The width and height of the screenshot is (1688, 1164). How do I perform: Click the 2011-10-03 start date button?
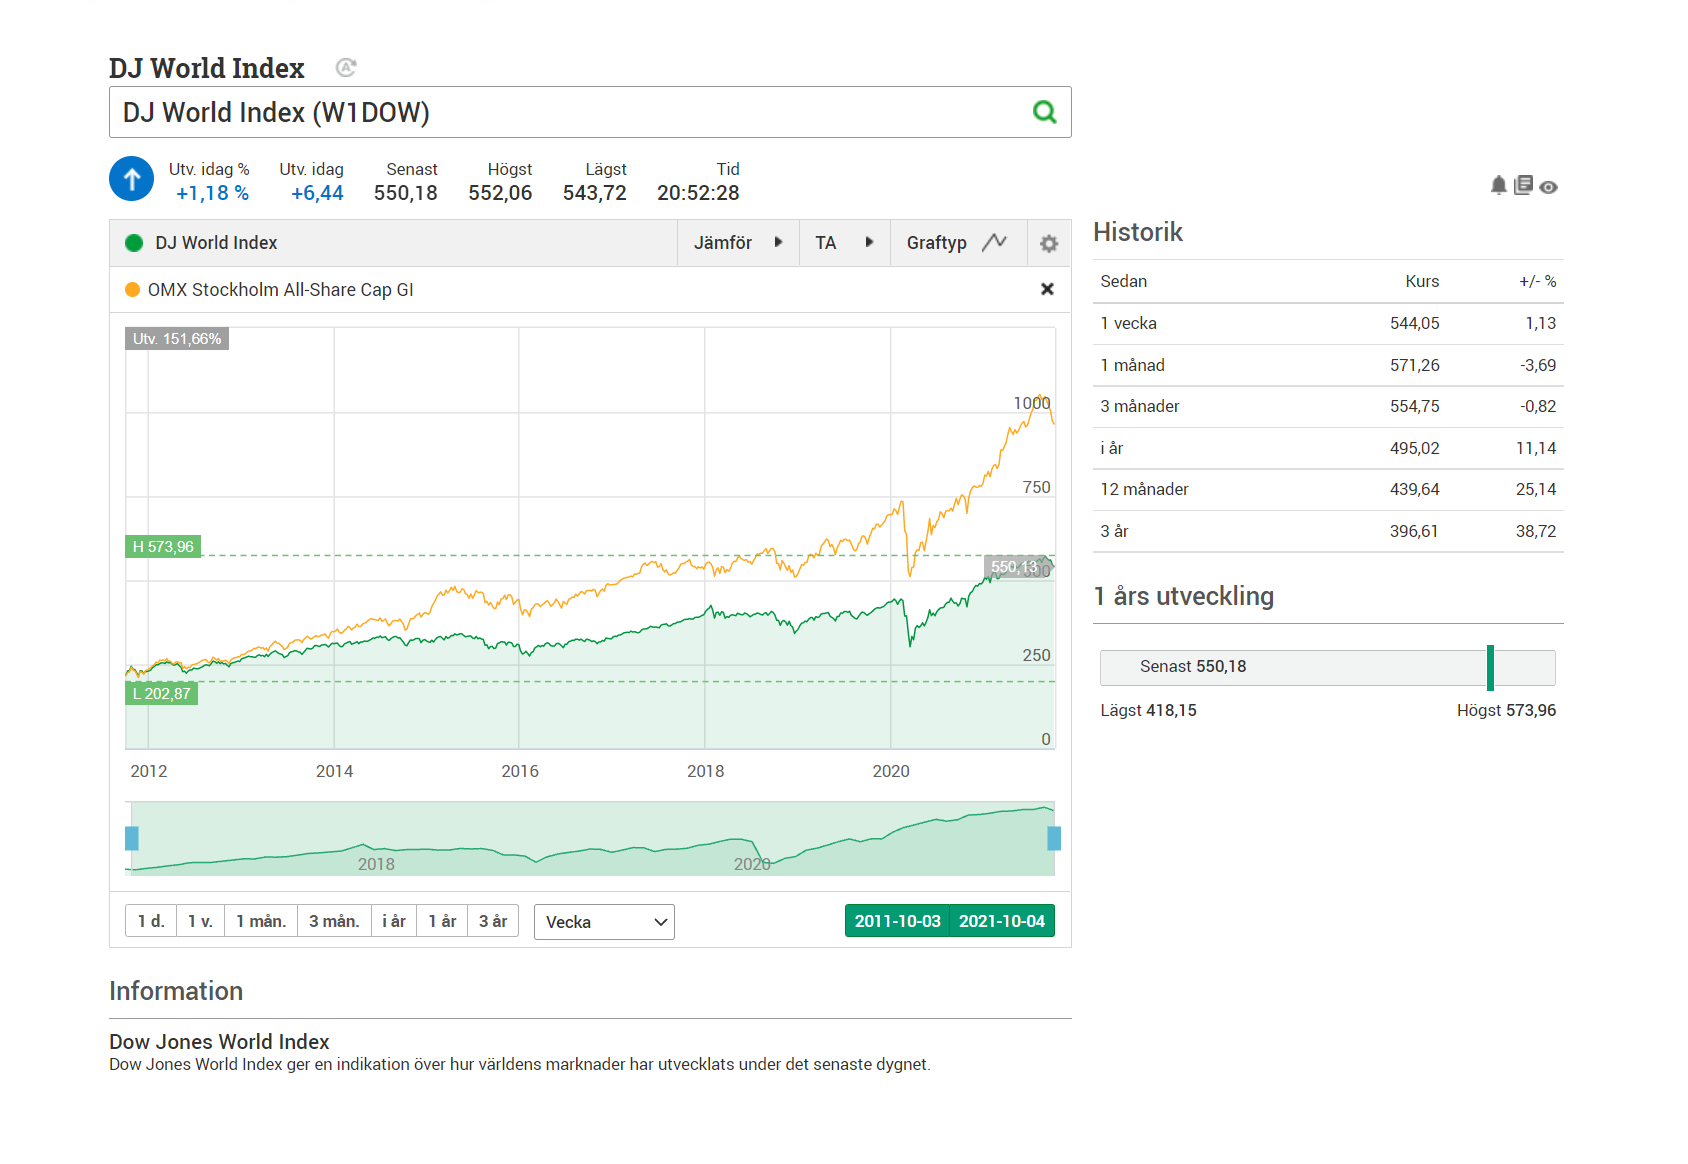[x=897, y=921]
